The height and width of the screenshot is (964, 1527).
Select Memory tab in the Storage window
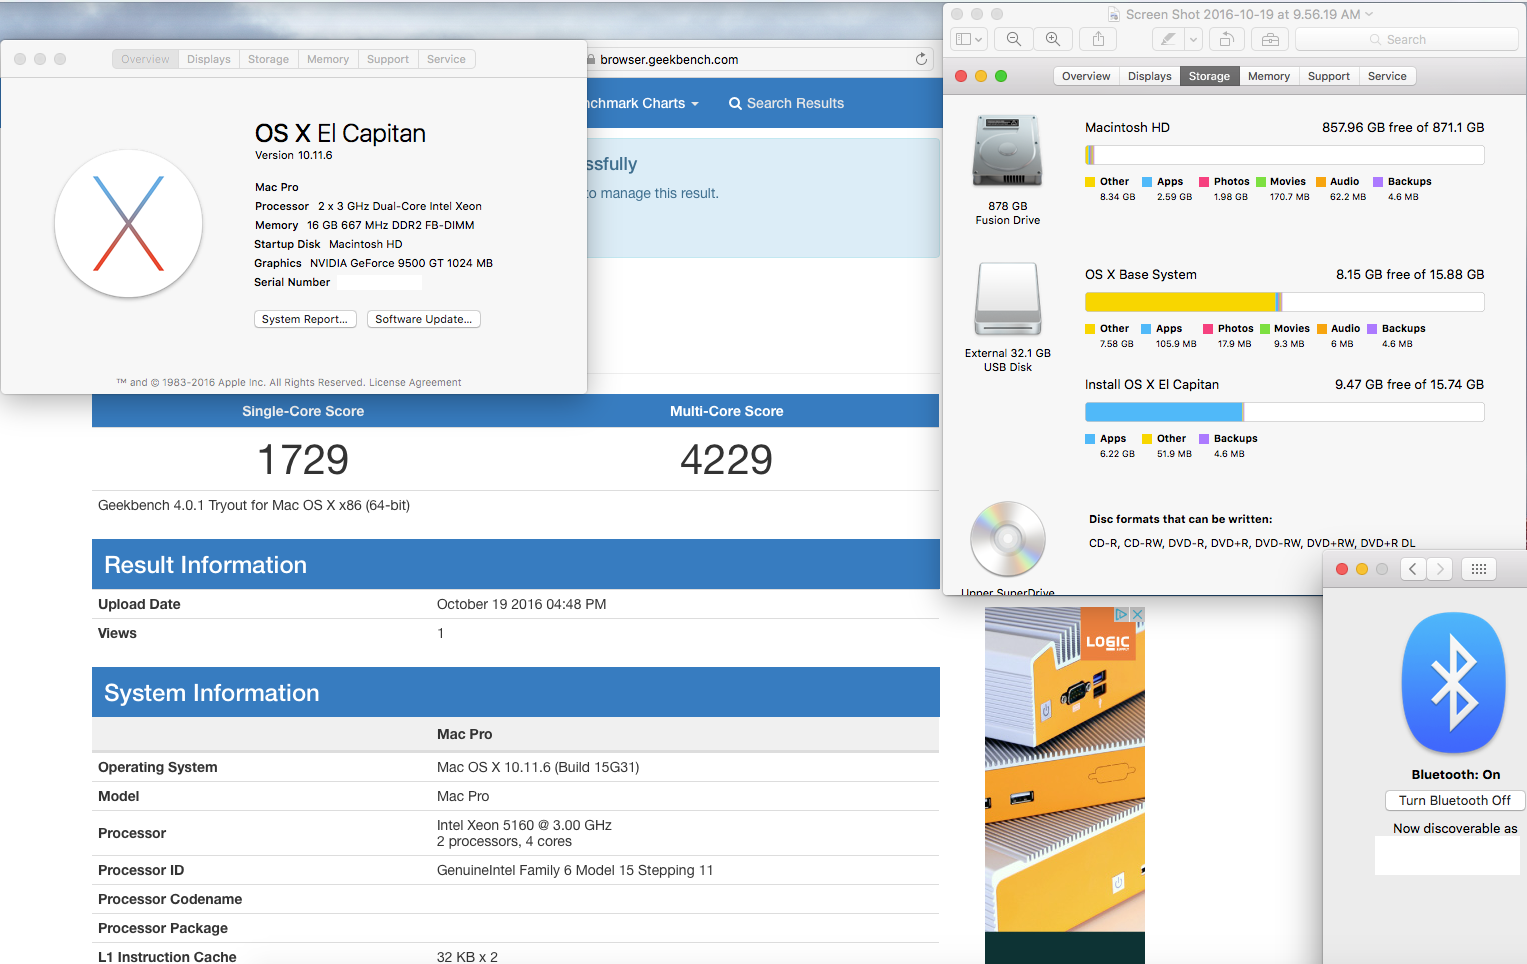[x=1269, y=76]
